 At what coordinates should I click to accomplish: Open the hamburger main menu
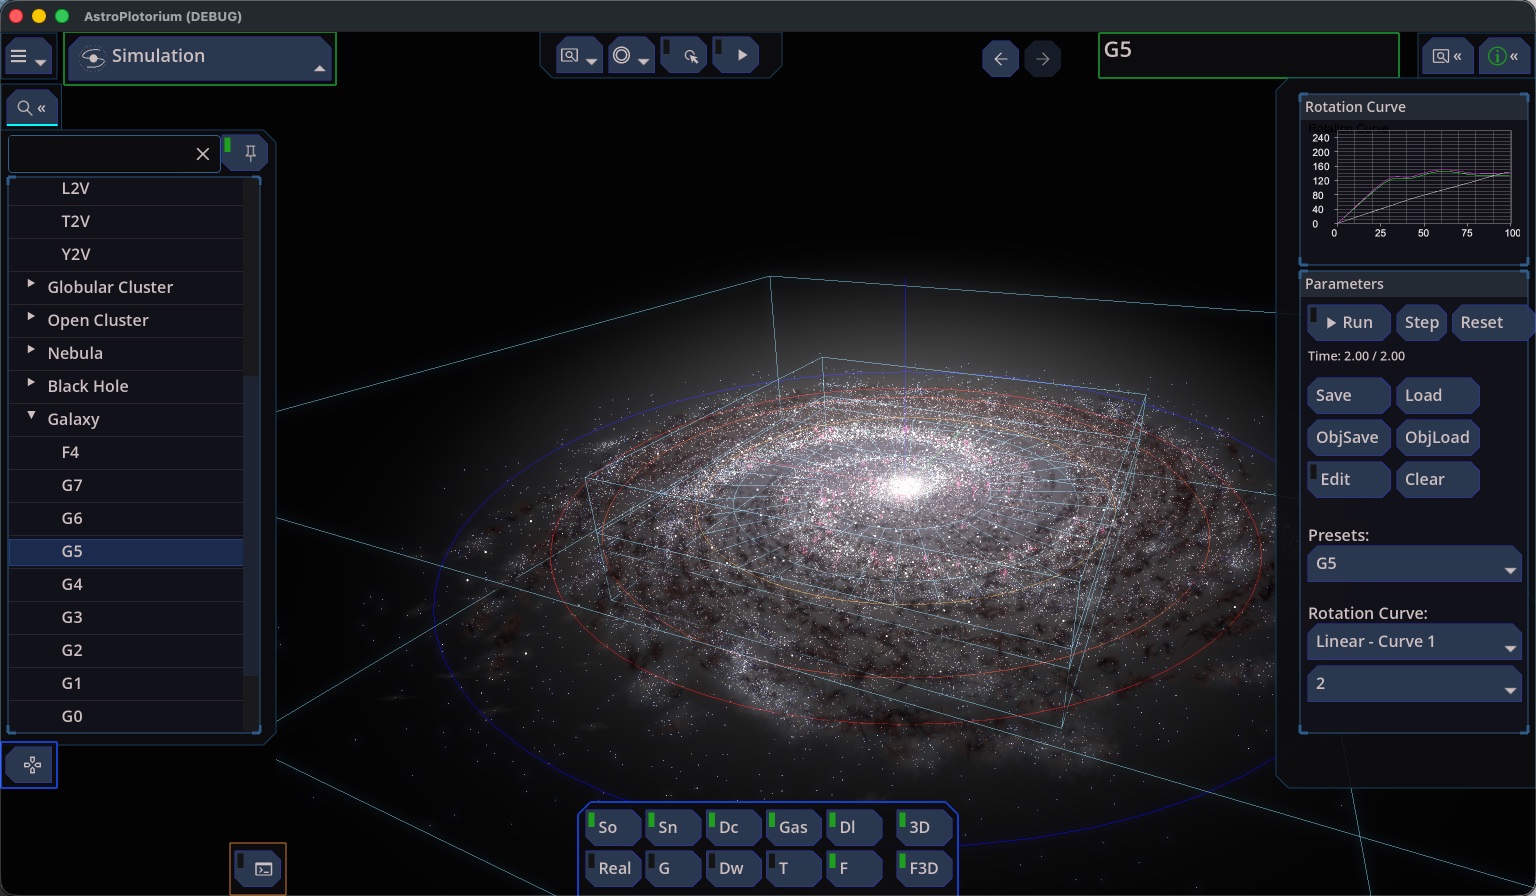click(x=28, y=58)
